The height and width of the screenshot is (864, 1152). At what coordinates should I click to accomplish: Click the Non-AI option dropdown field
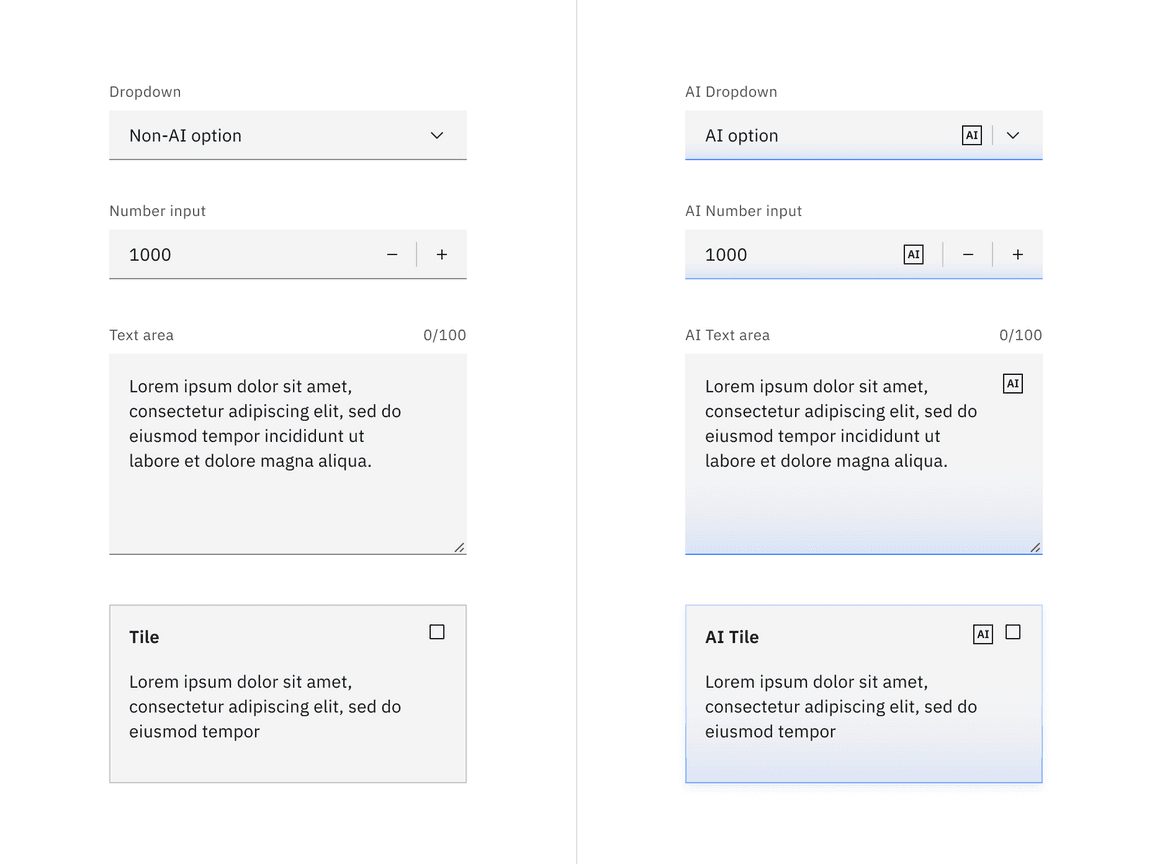click(288, 135)
